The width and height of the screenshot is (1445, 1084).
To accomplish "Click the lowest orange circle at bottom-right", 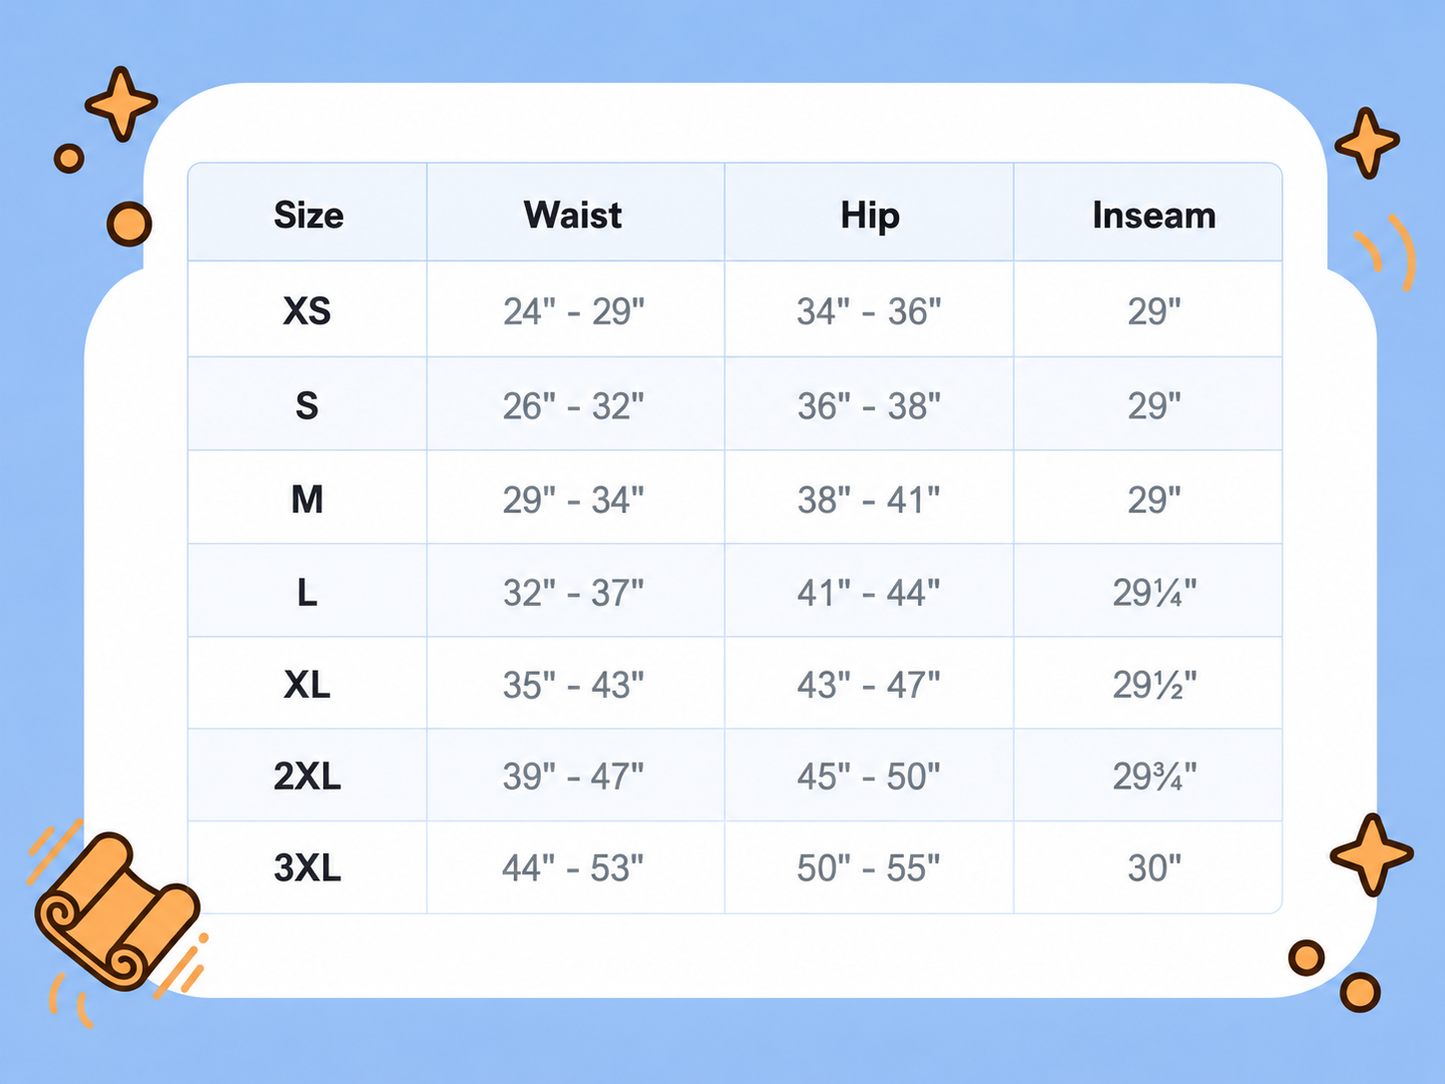I will 1360,992.
